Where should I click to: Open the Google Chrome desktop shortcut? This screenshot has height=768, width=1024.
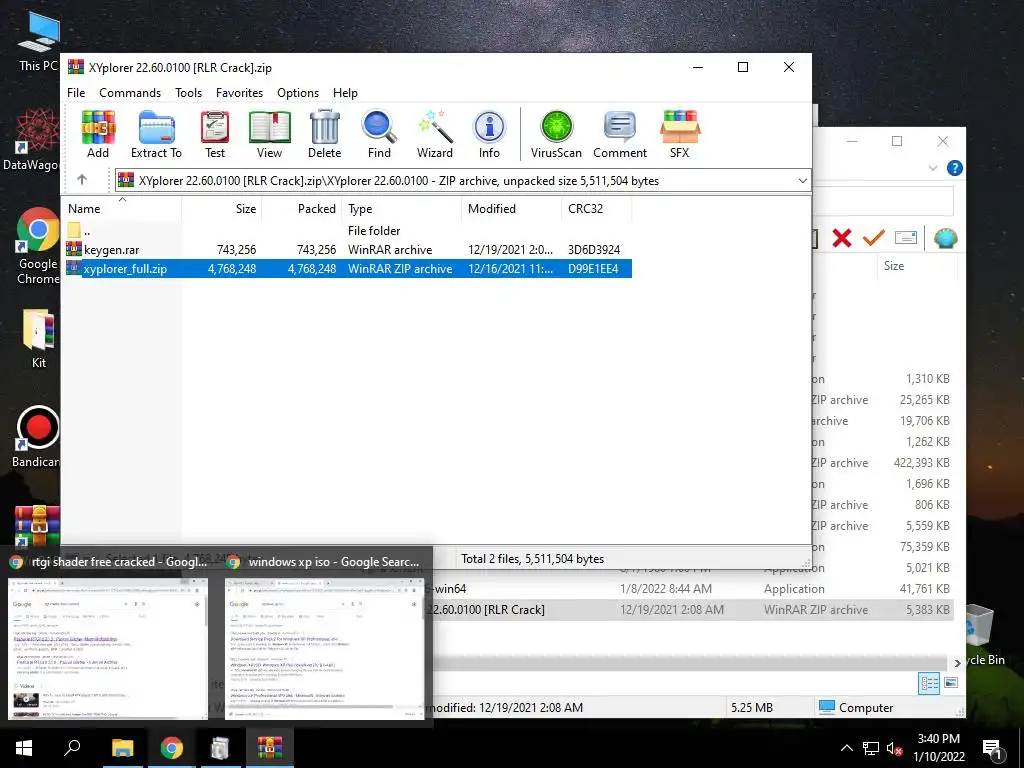point(38,246)
